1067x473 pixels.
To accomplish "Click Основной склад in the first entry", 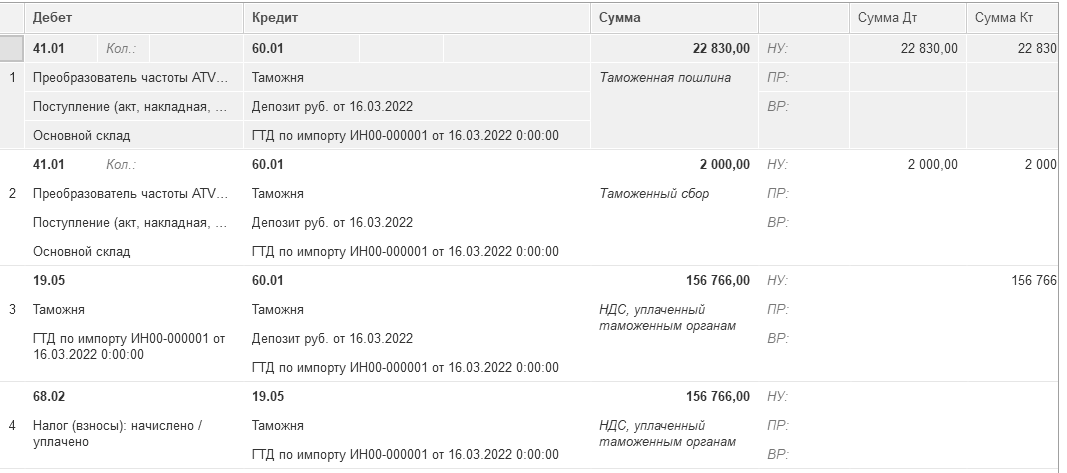I will pos(81,136).
